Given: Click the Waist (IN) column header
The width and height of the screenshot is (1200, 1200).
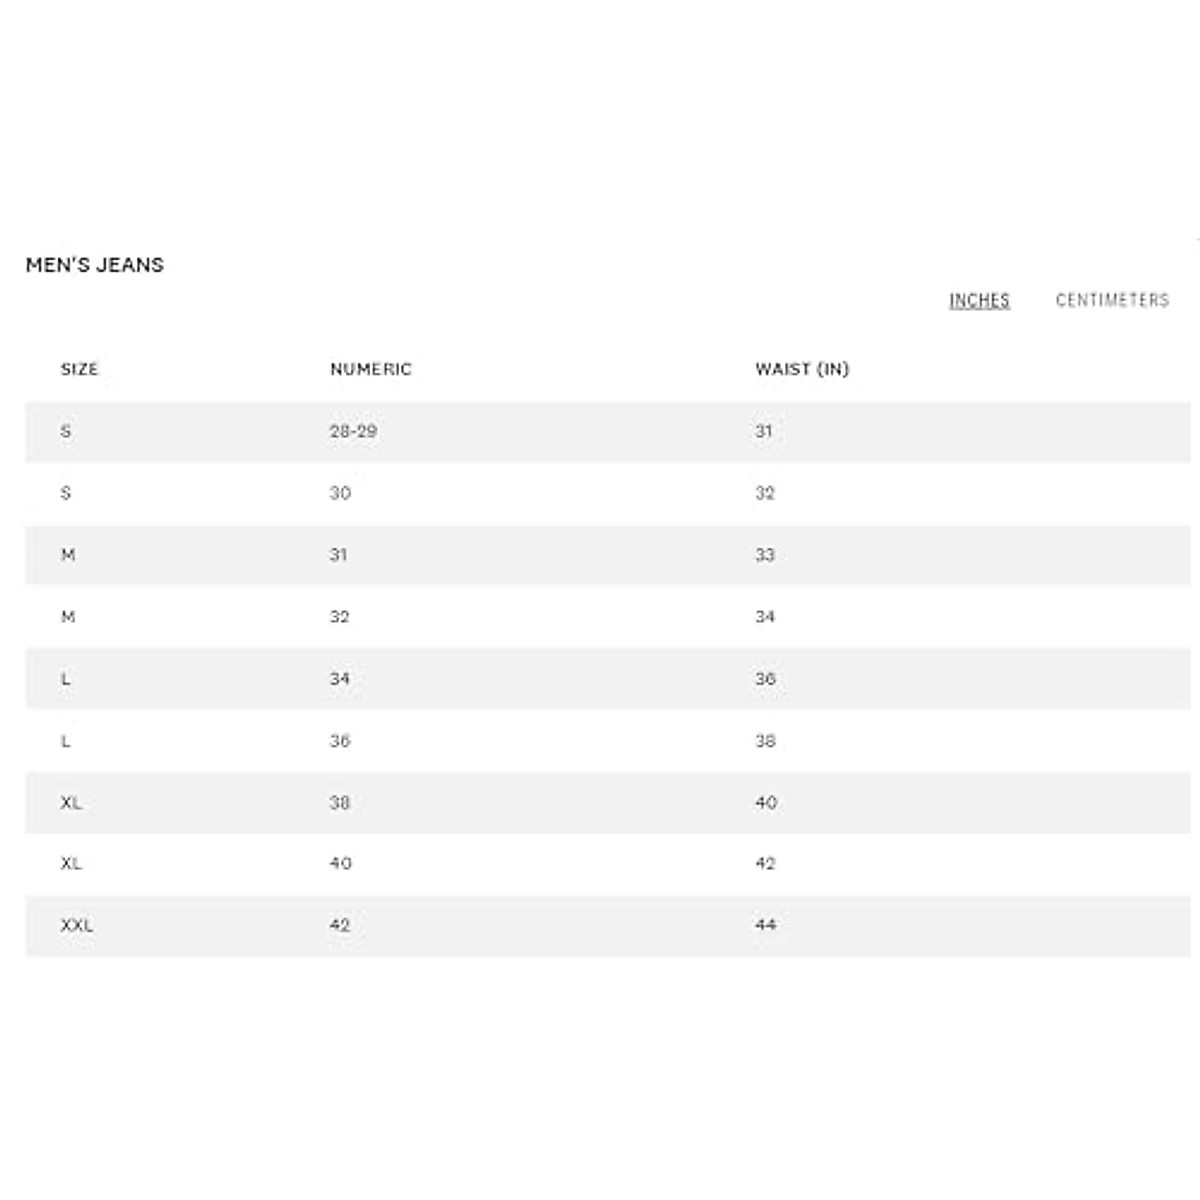Looking at the screenshot, I should 802,369.
